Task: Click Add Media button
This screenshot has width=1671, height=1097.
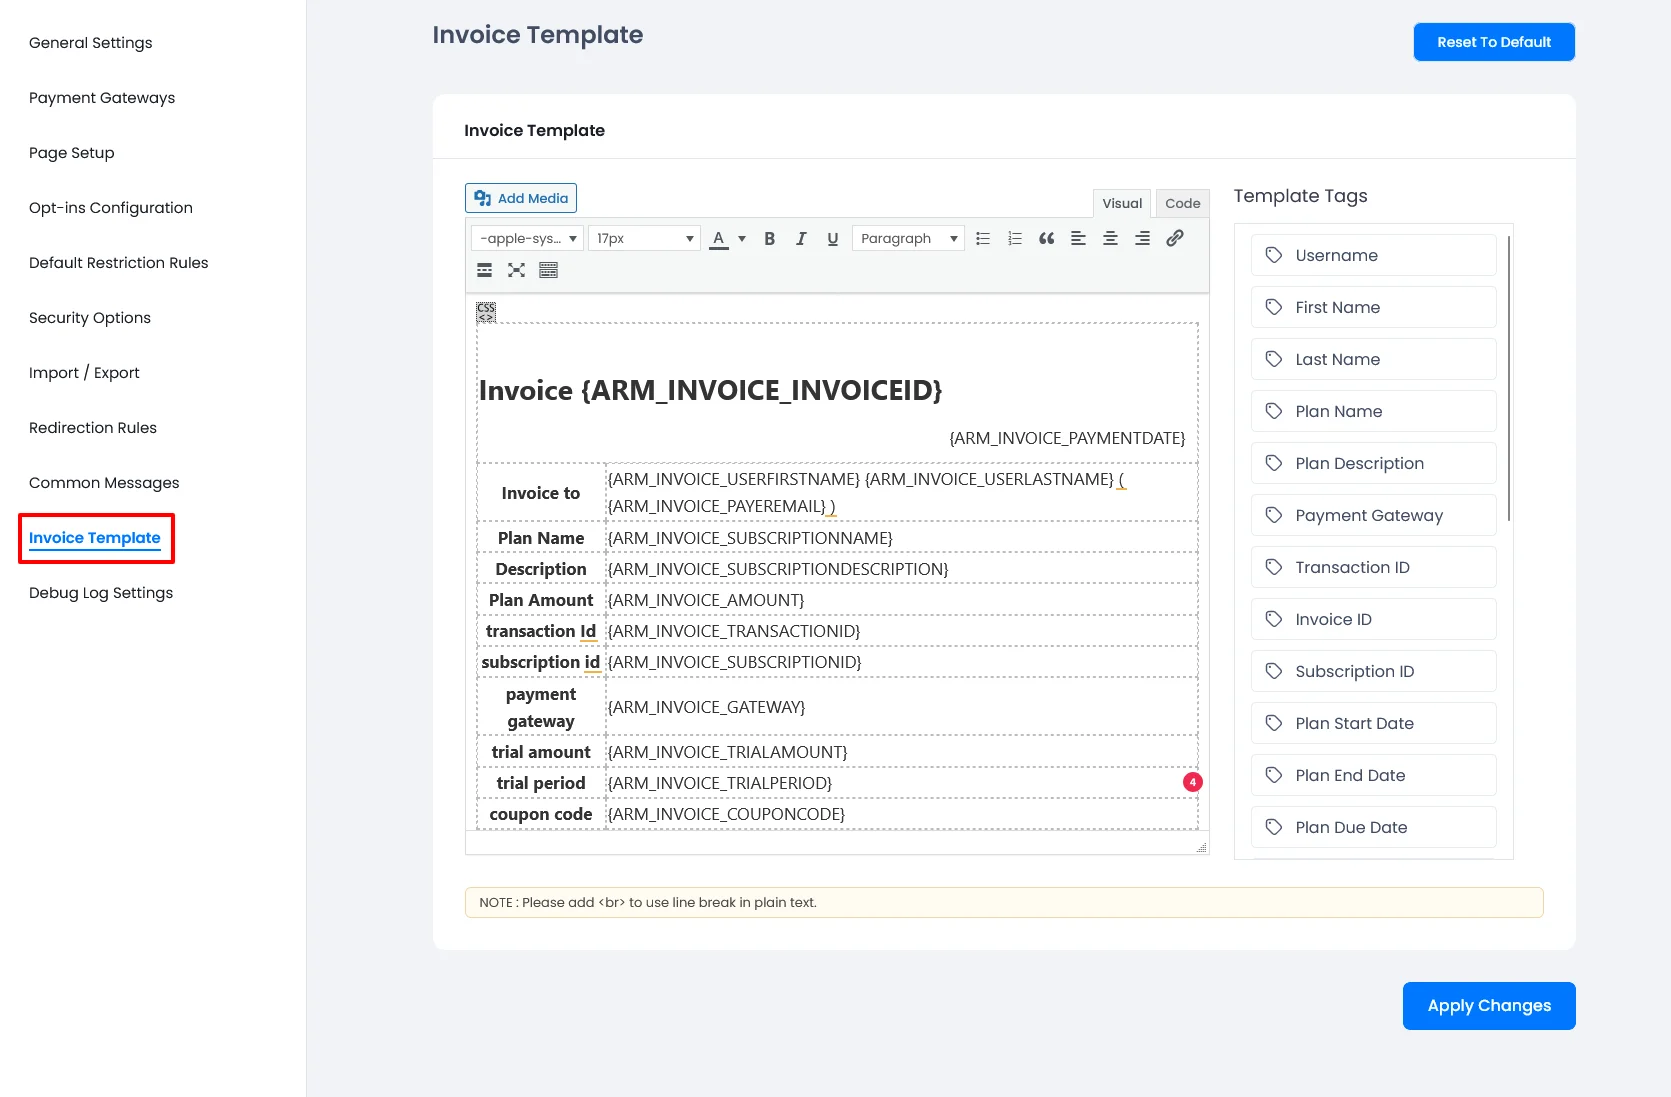Action: [x=521, y=198]
